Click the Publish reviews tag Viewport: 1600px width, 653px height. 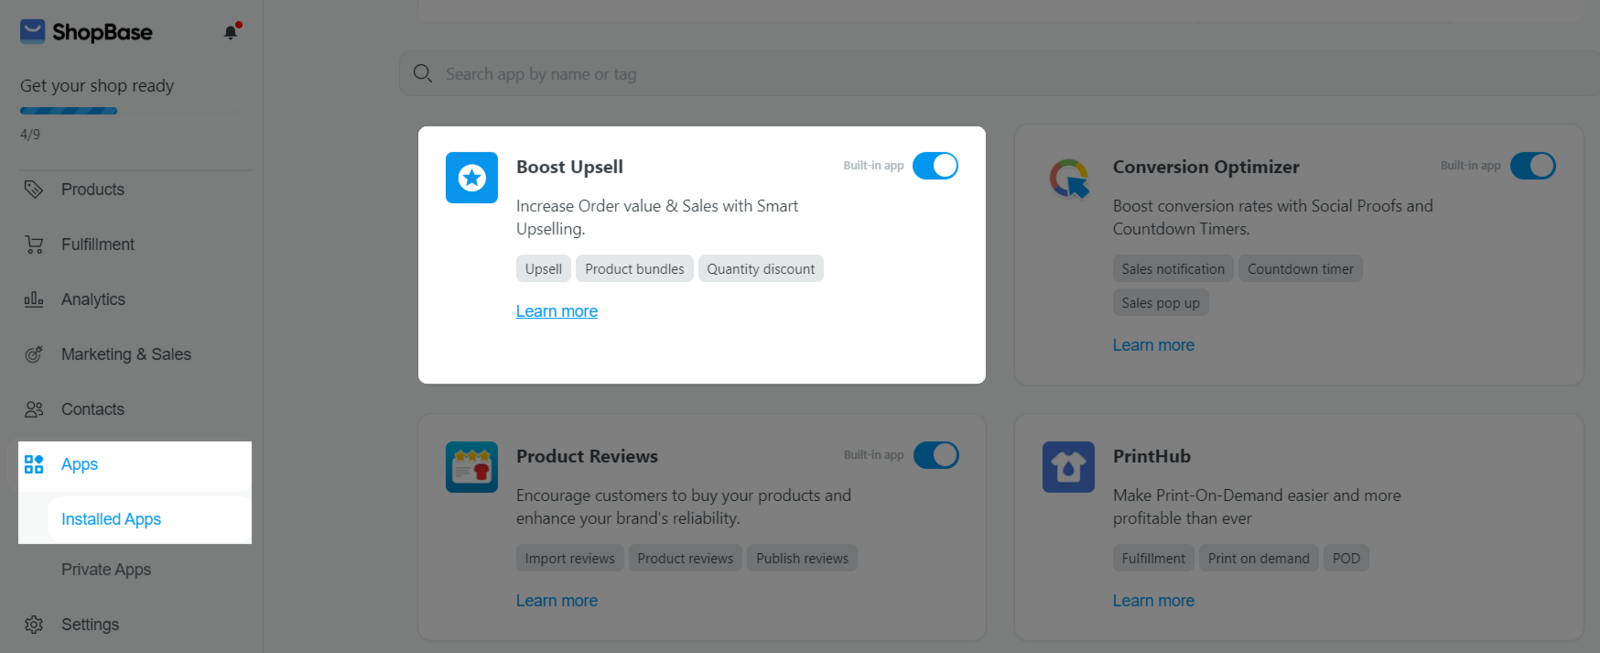(802, 558)
